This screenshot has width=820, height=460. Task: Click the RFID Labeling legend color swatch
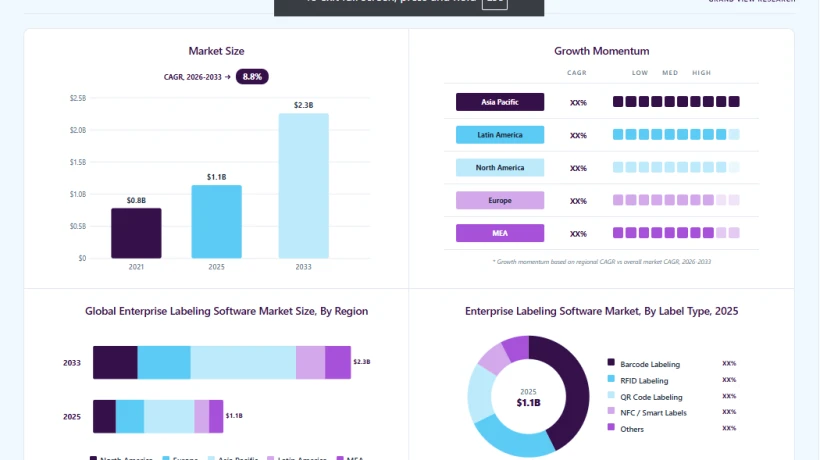611,378
